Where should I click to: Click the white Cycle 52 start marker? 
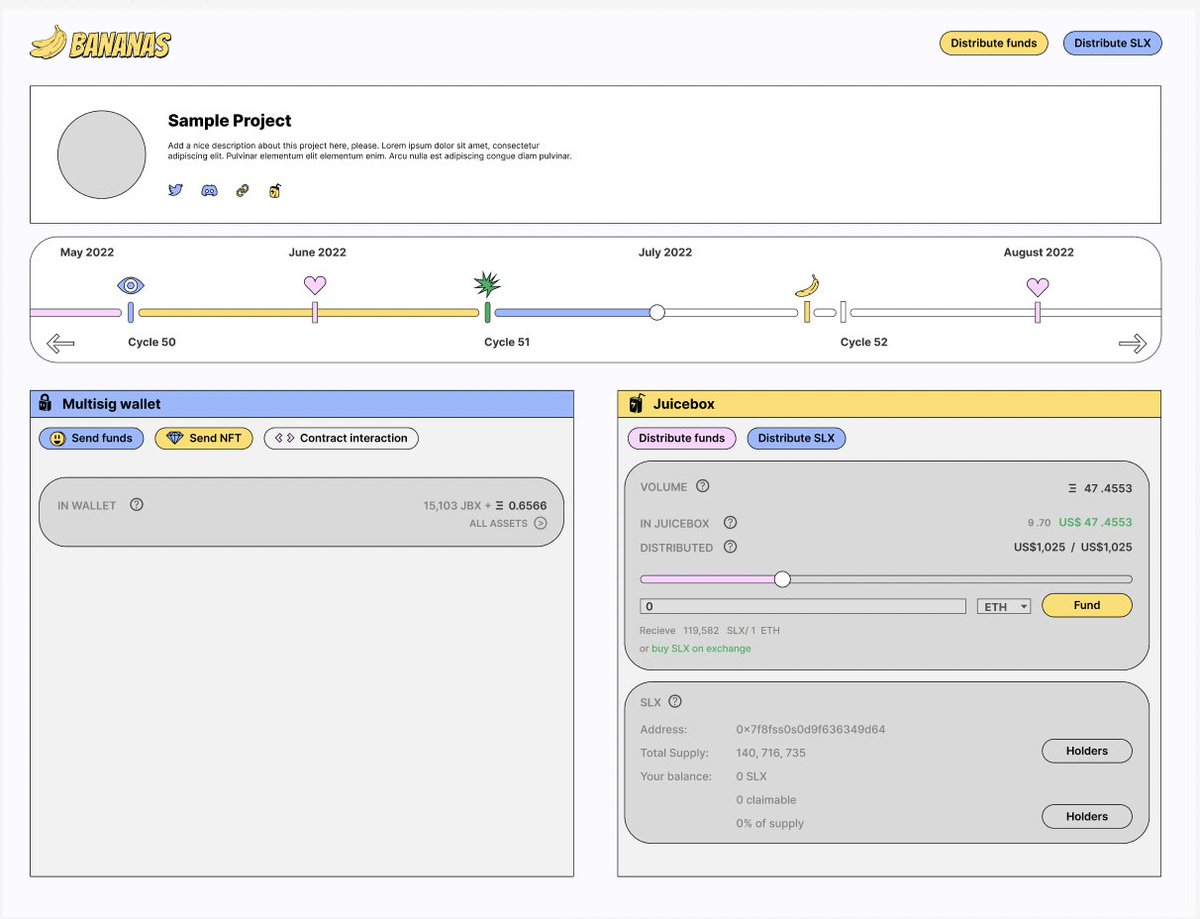pyautogui.click(x=843, y=312)
